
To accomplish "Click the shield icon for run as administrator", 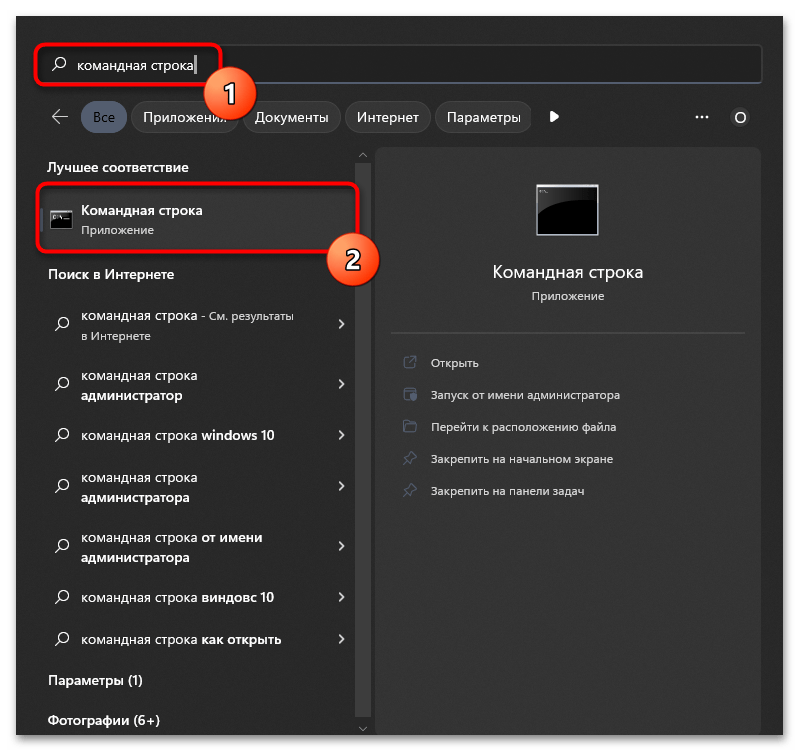I will (410, 394).
